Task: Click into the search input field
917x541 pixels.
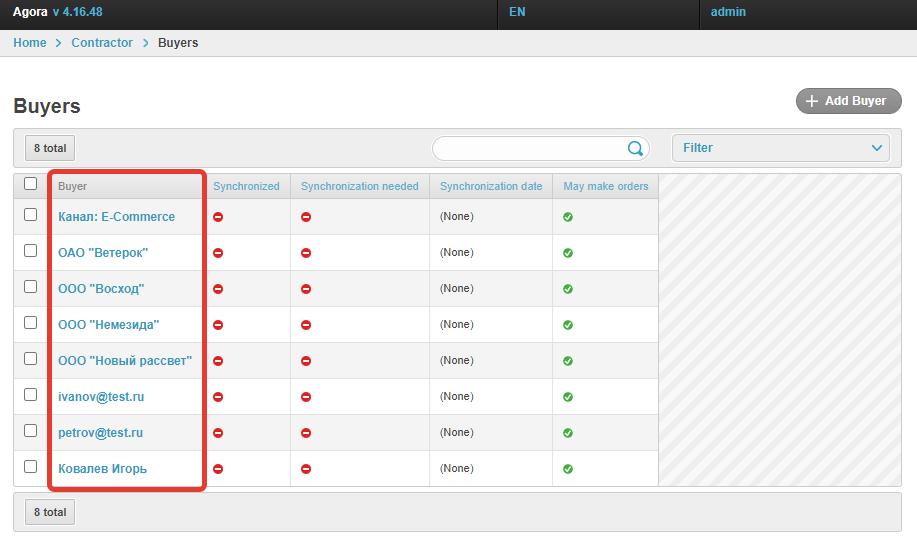Action: tap(528, 148)
